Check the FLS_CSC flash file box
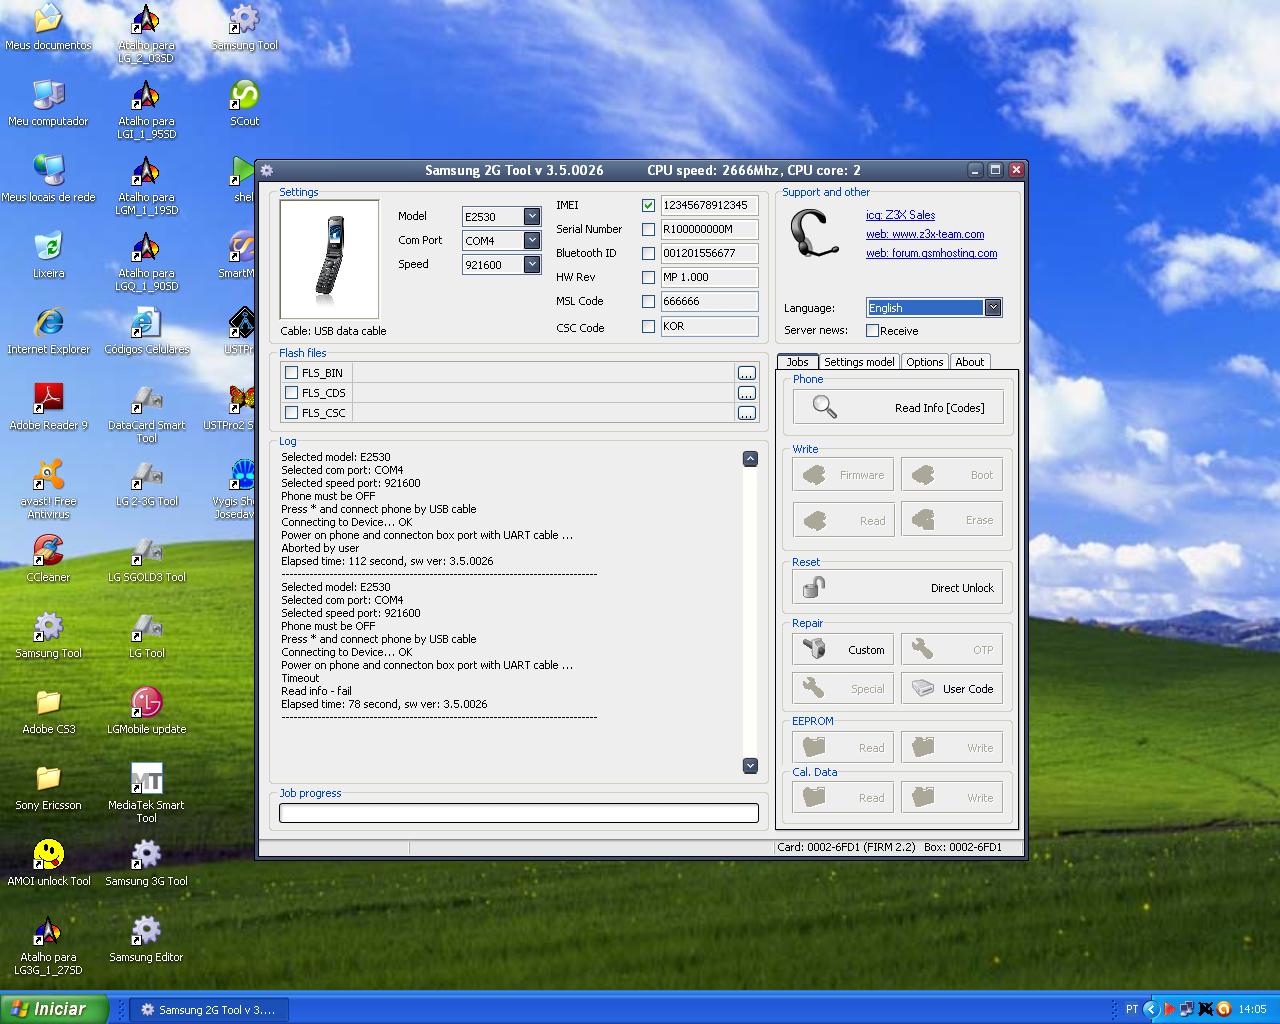The width and height of the screenshot is (1280, 1024). tap(291, 412)
